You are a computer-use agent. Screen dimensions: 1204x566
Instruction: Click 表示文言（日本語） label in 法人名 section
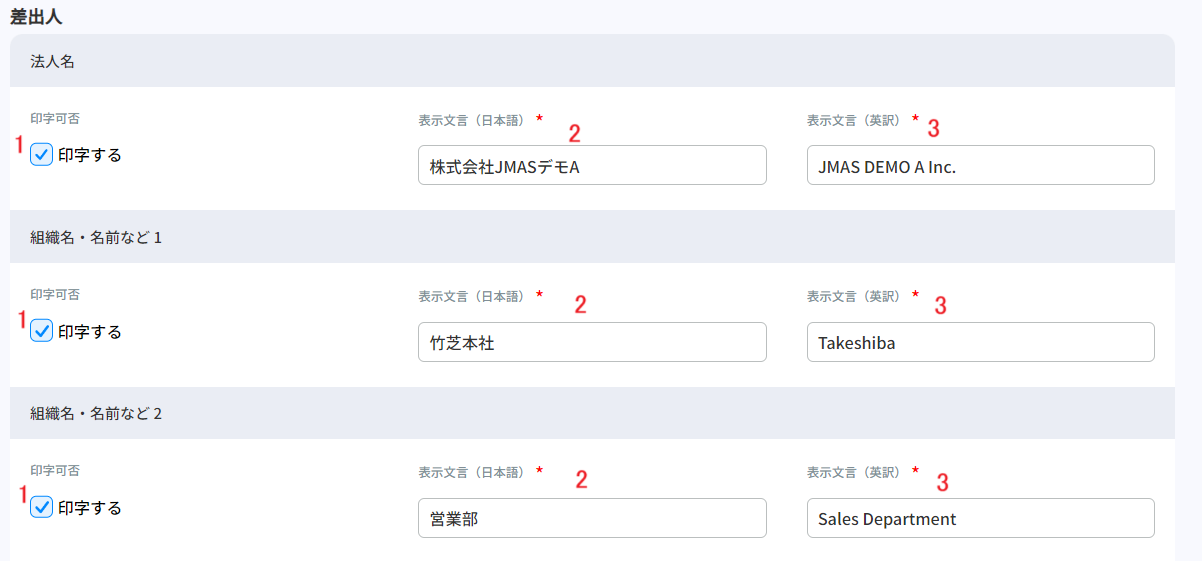pyautogui.click(x=473, y=120)
